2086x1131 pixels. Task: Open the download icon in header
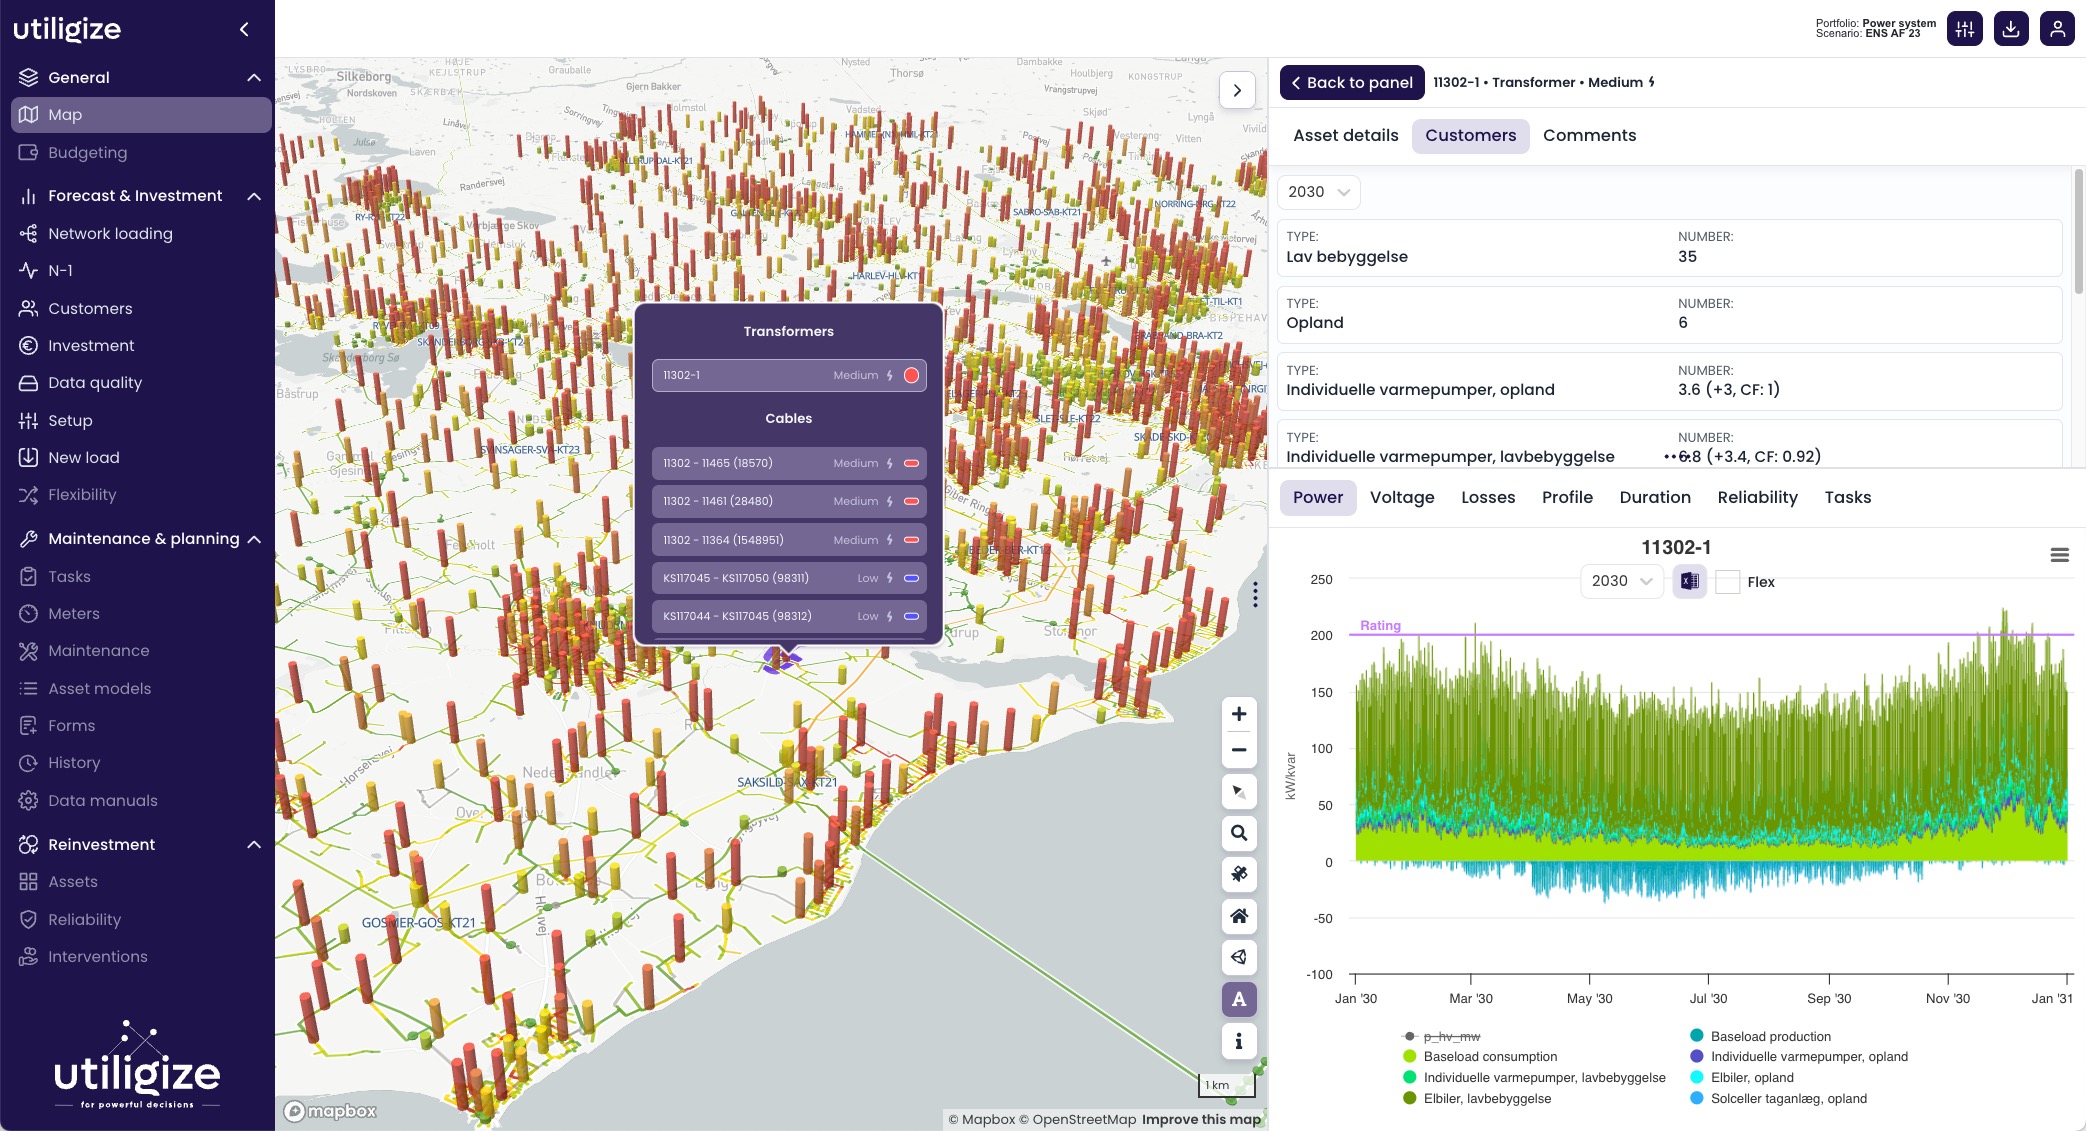point(2011,29)
